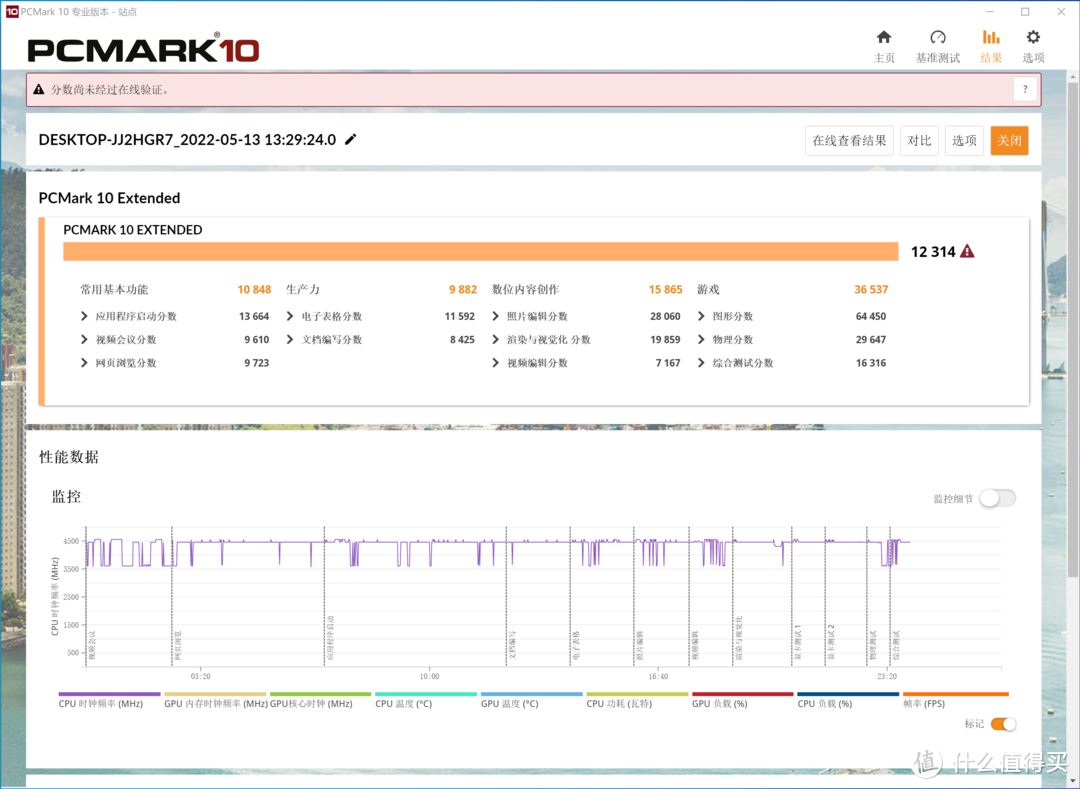Click the 对比 button
The height and width of the screenshot is (789, 1080).
[x=919, y=140]
